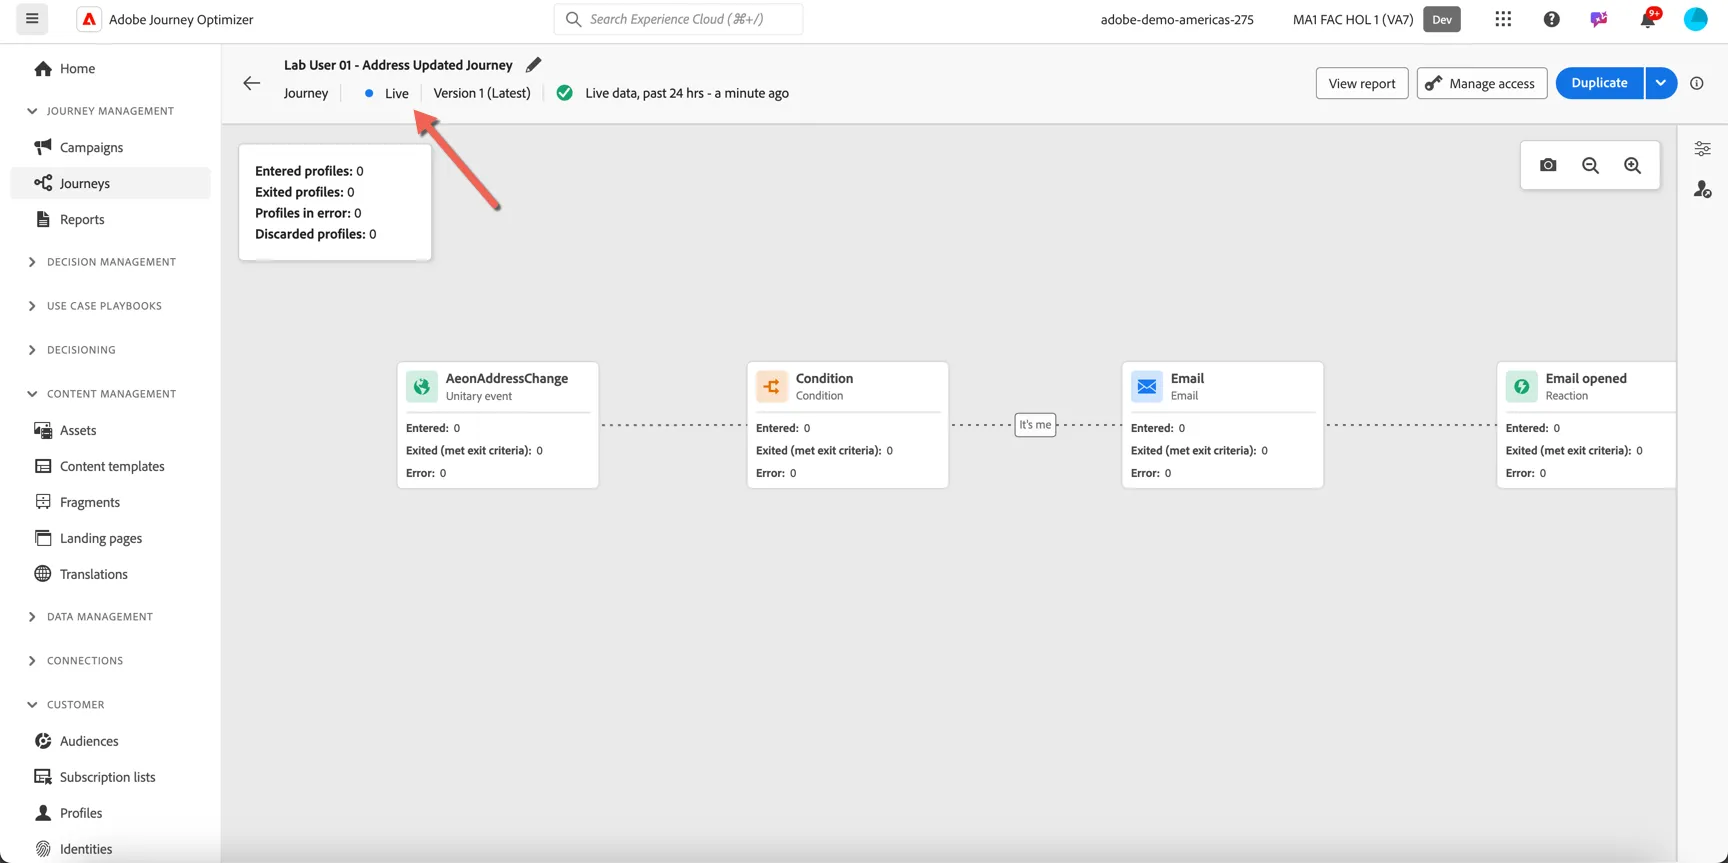Open the user profile avatar
The image size is (1728, 863).
(1695, 19)
